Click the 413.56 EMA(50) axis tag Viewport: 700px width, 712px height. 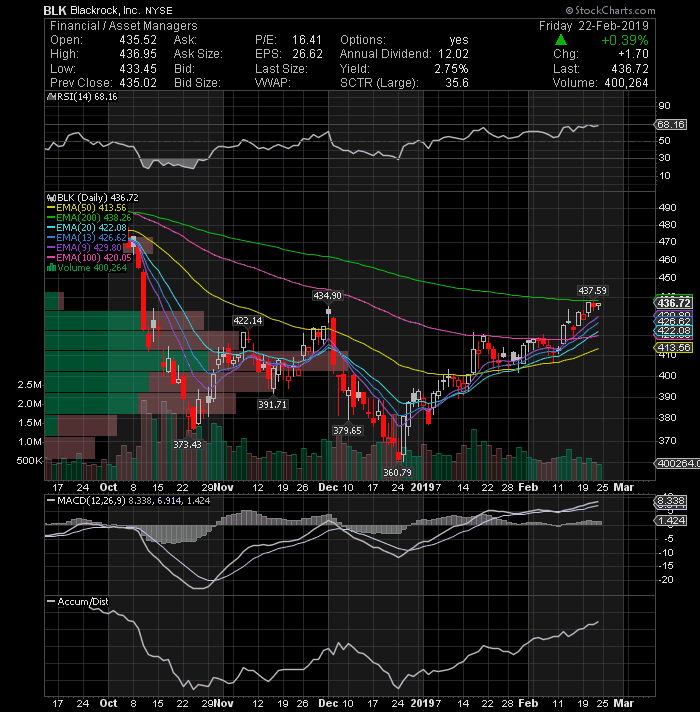click(674, 347)
